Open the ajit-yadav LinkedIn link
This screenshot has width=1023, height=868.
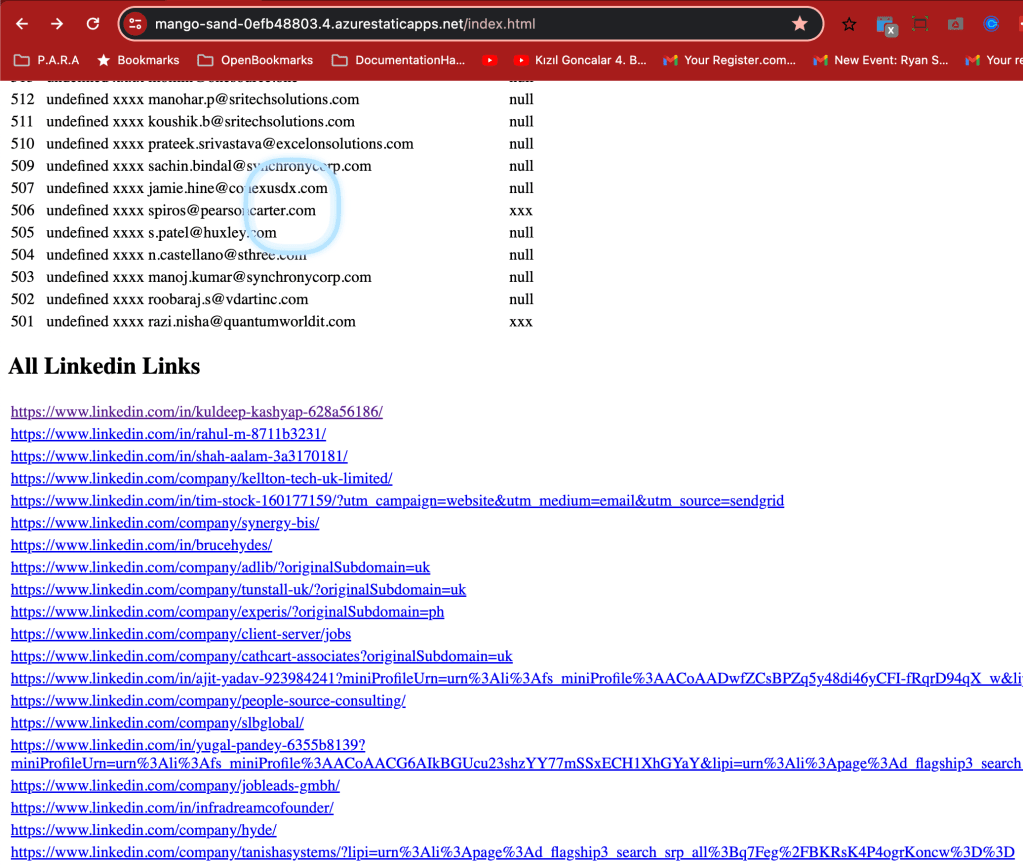point(516,678)
